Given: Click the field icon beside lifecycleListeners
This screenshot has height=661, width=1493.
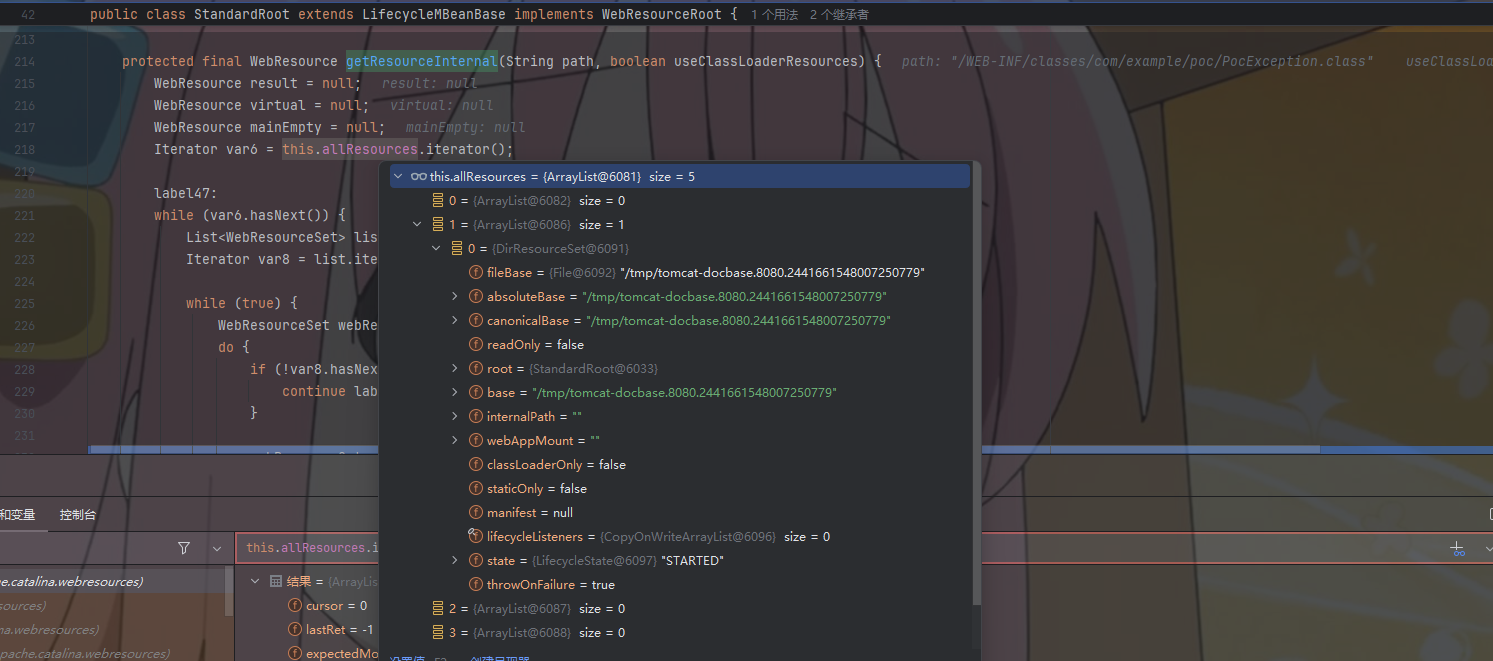Looking at the screenshot, I should 476,537.
